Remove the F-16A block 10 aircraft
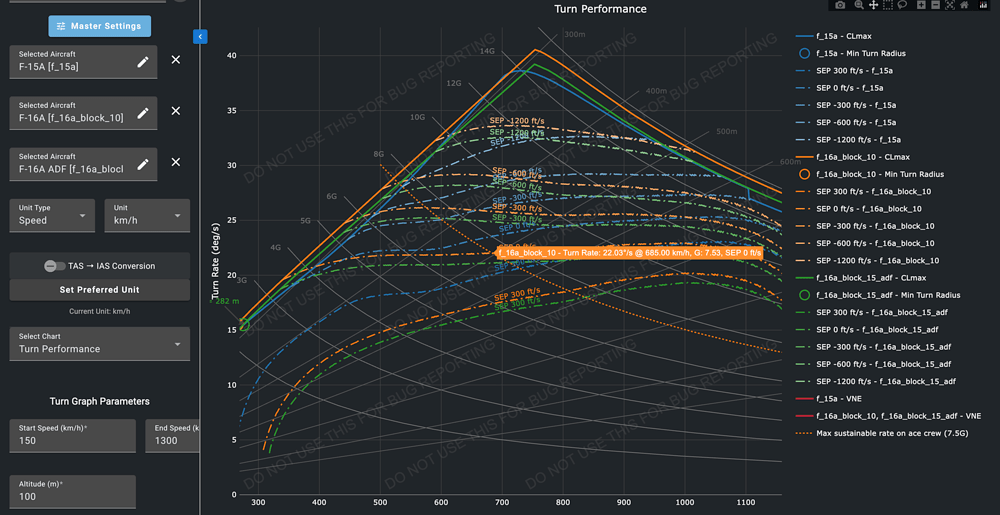 (176, 112)
